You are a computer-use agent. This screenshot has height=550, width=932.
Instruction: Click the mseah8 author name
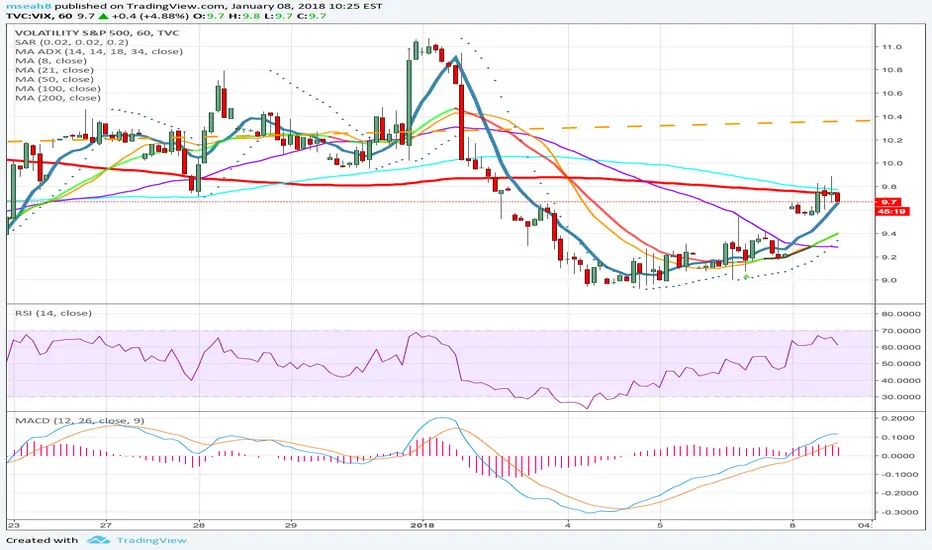(x=30, y=6)
